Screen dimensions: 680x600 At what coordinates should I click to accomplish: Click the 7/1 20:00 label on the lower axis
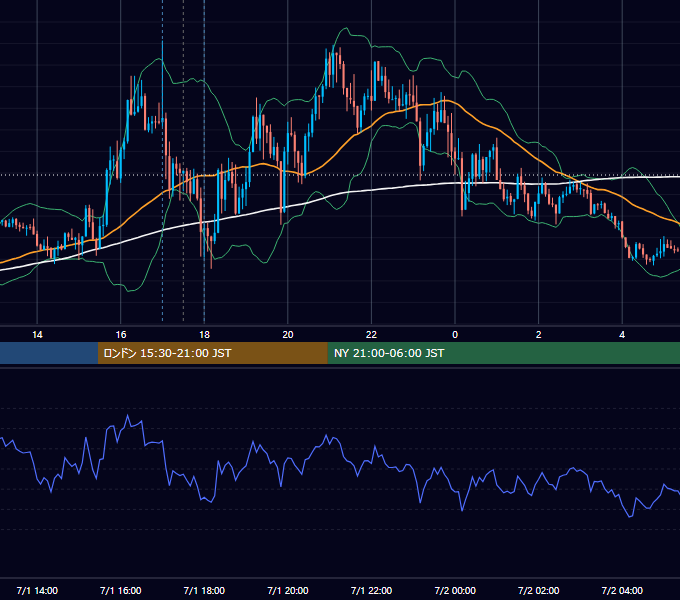[288, 590]
